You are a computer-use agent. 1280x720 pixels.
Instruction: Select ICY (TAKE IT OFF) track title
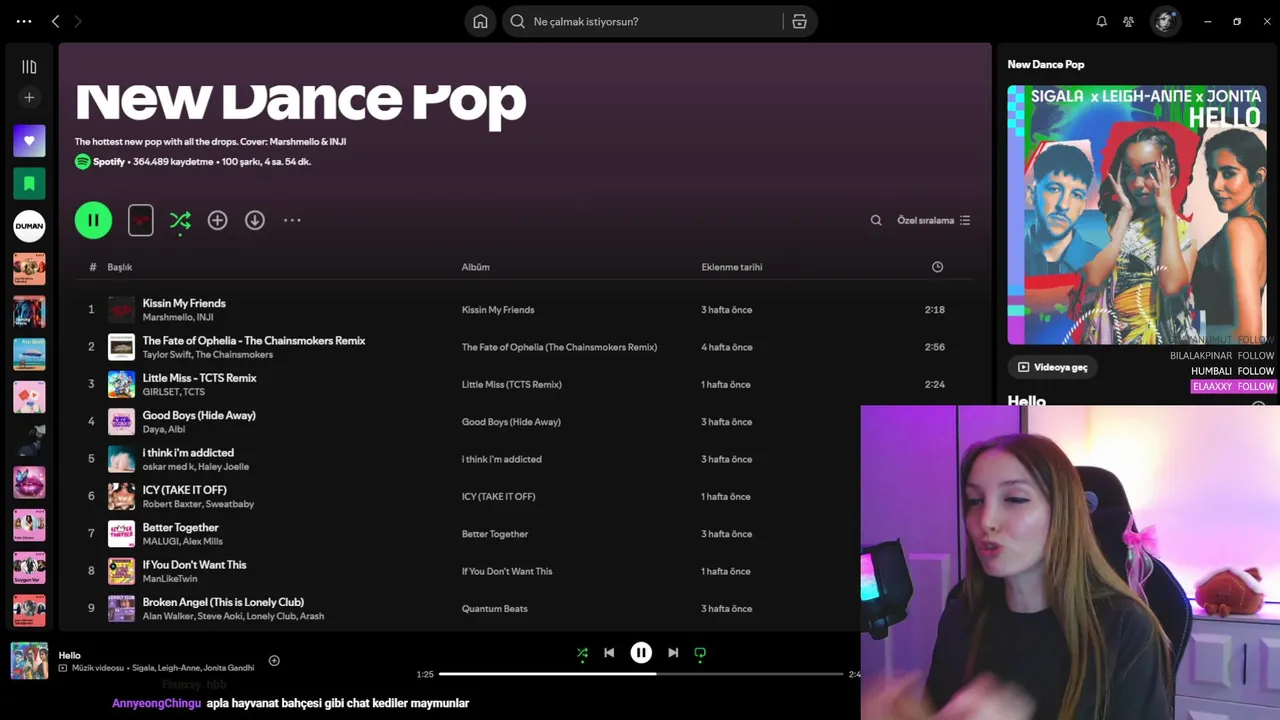(184, 490)
